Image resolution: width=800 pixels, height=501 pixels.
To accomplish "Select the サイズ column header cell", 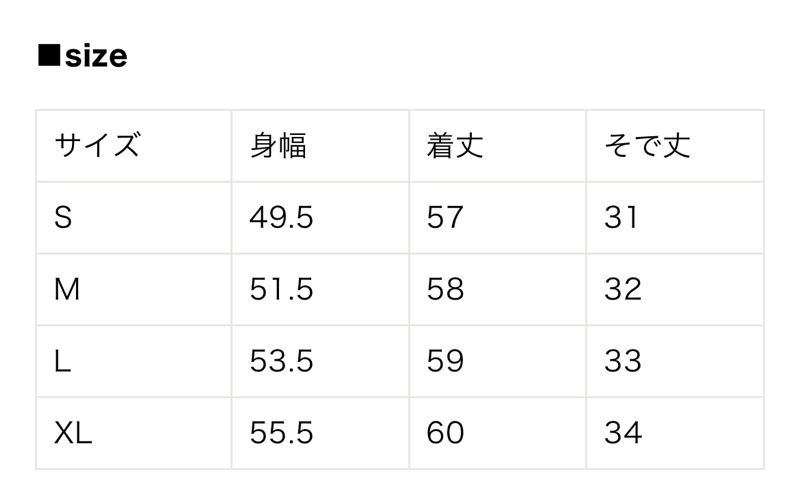I will 97,146.
